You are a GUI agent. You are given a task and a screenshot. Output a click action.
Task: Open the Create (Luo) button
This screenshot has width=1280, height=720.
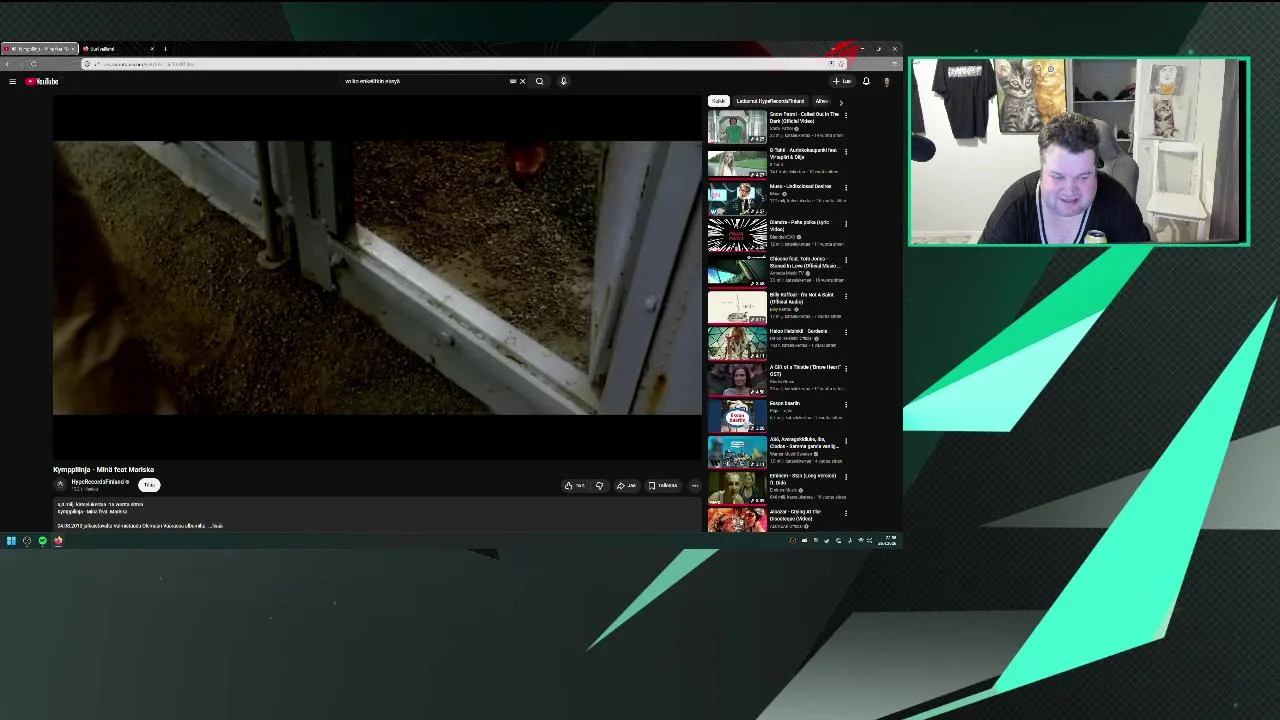(842, 81)
